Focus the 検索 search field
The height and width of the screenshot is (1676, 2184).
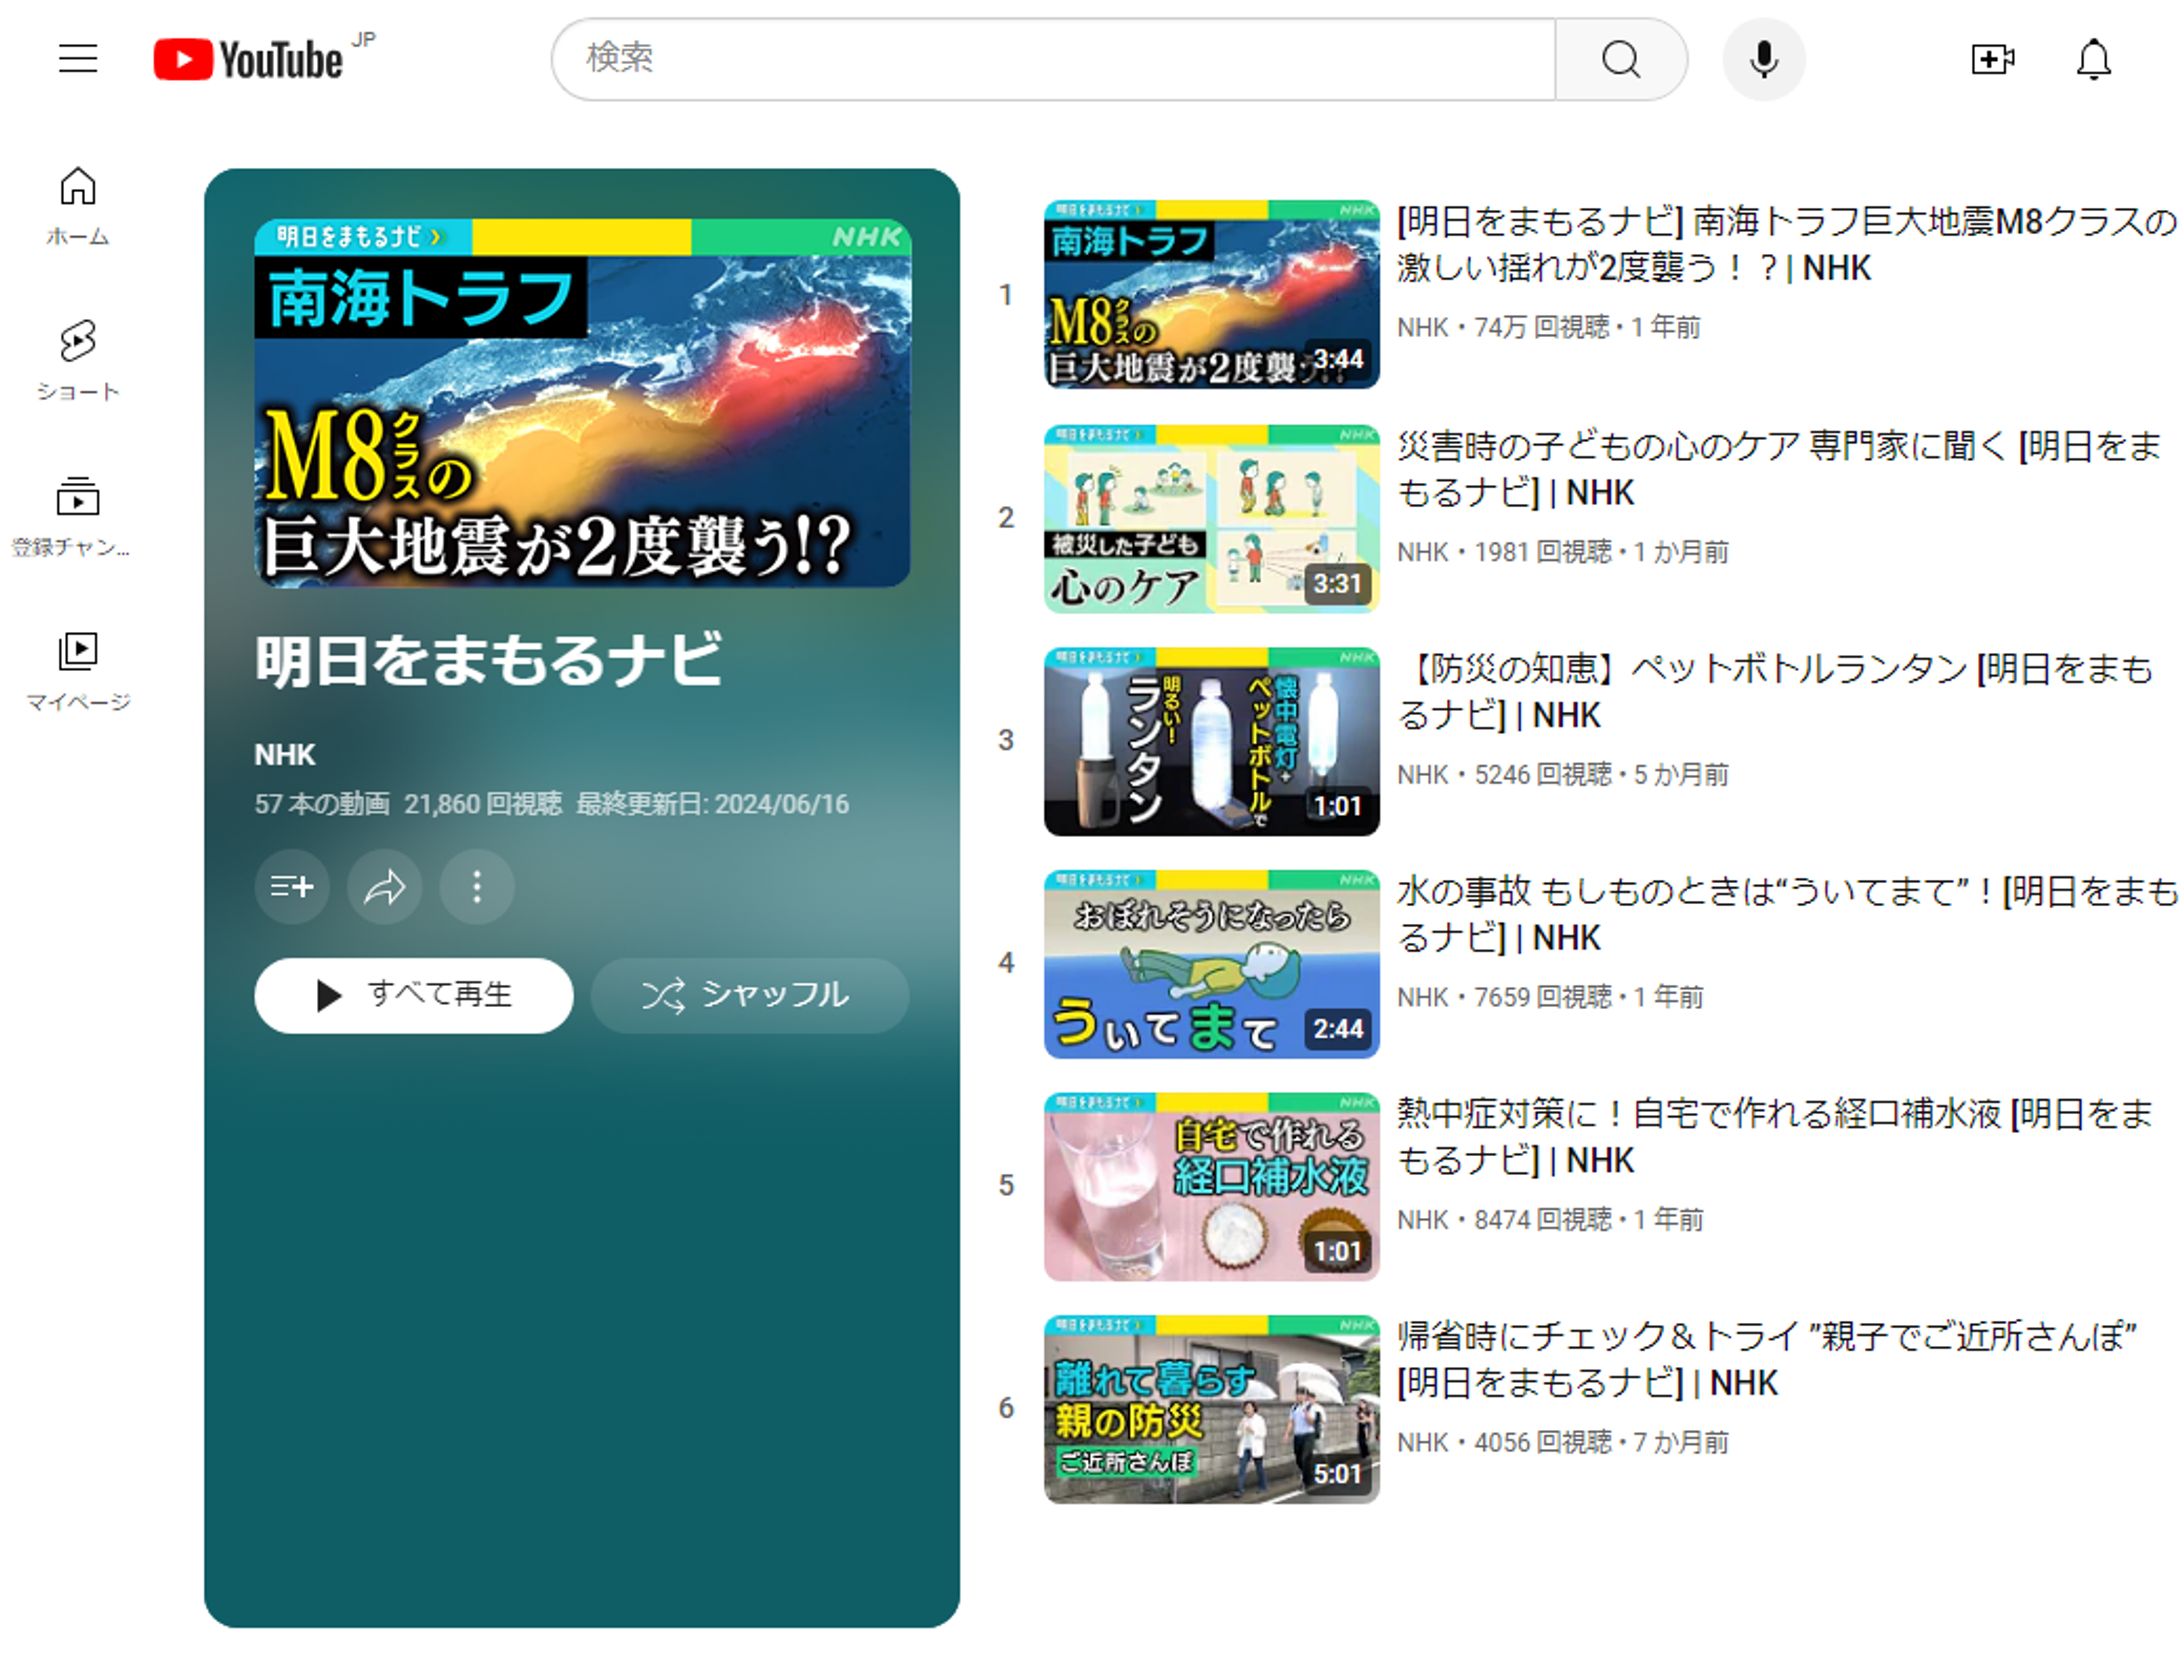1053,59
